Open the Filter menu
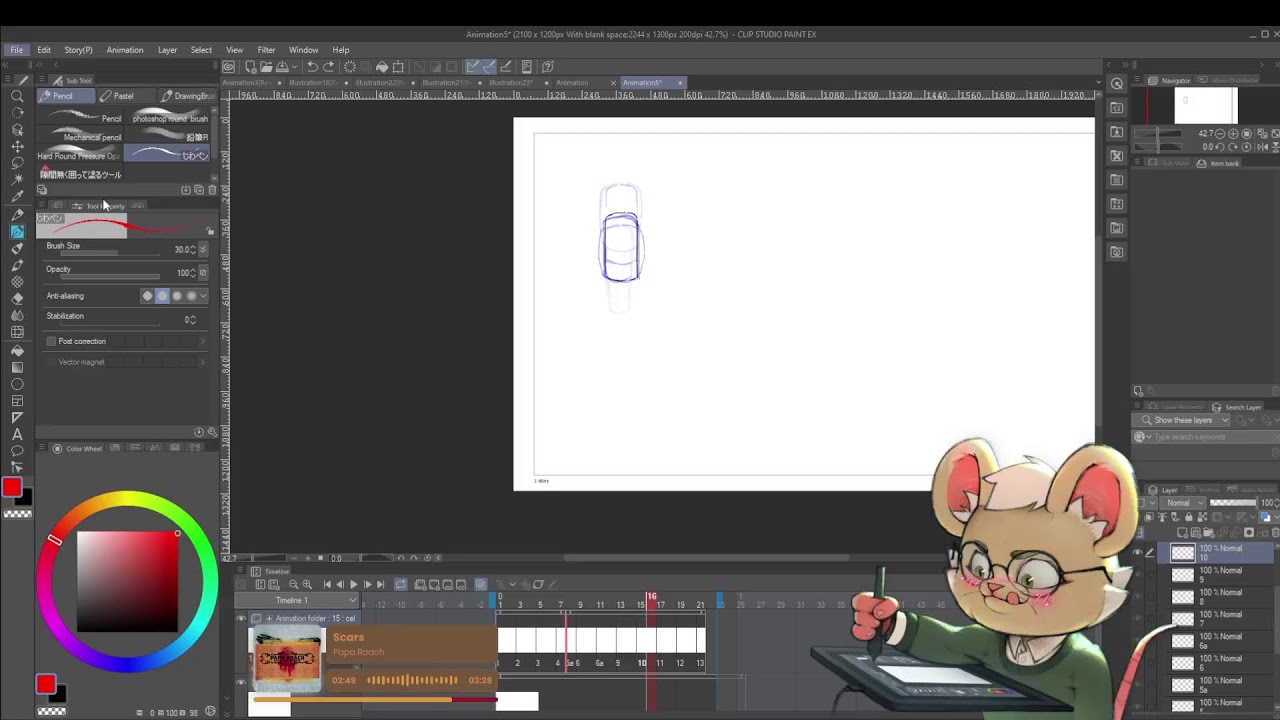This screenshot has width=1280, height=720. pos(266,50)
